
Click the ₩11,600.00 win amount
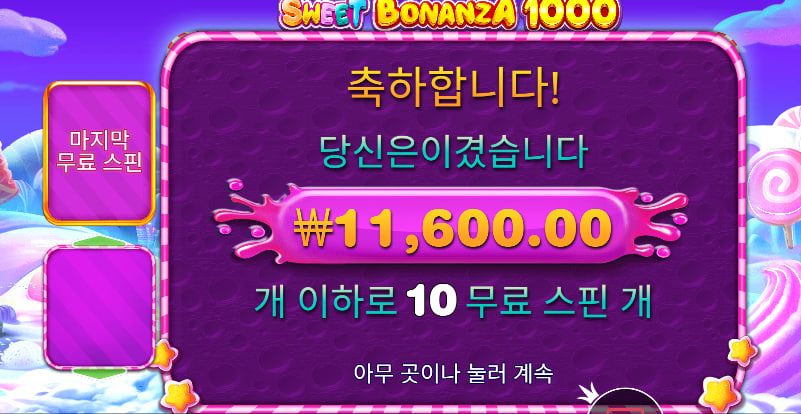pos(453,227)
